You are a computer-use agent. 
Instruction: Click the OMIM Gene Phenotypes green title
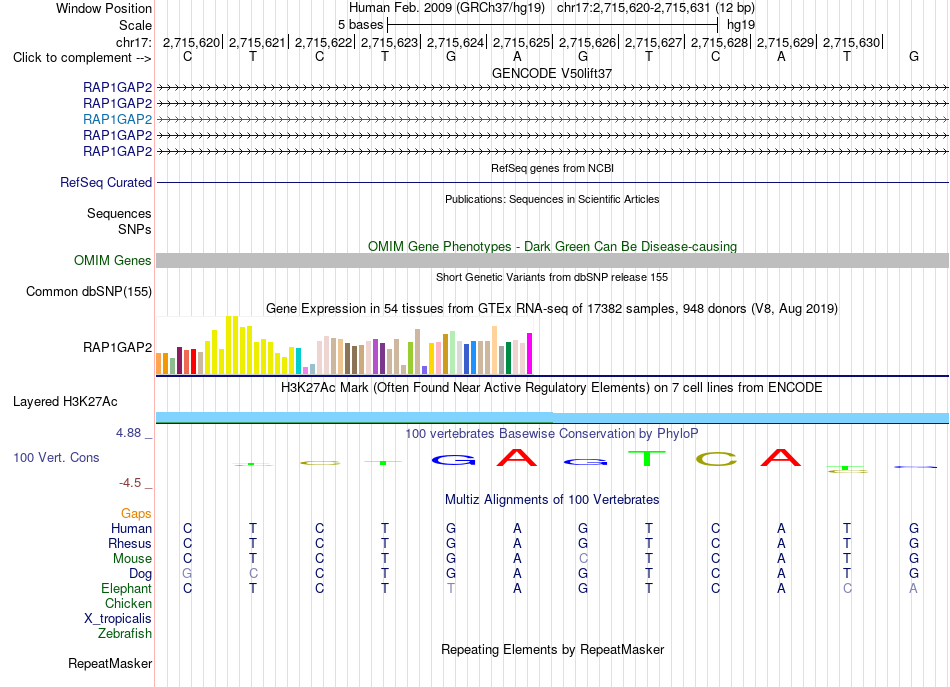552,247
